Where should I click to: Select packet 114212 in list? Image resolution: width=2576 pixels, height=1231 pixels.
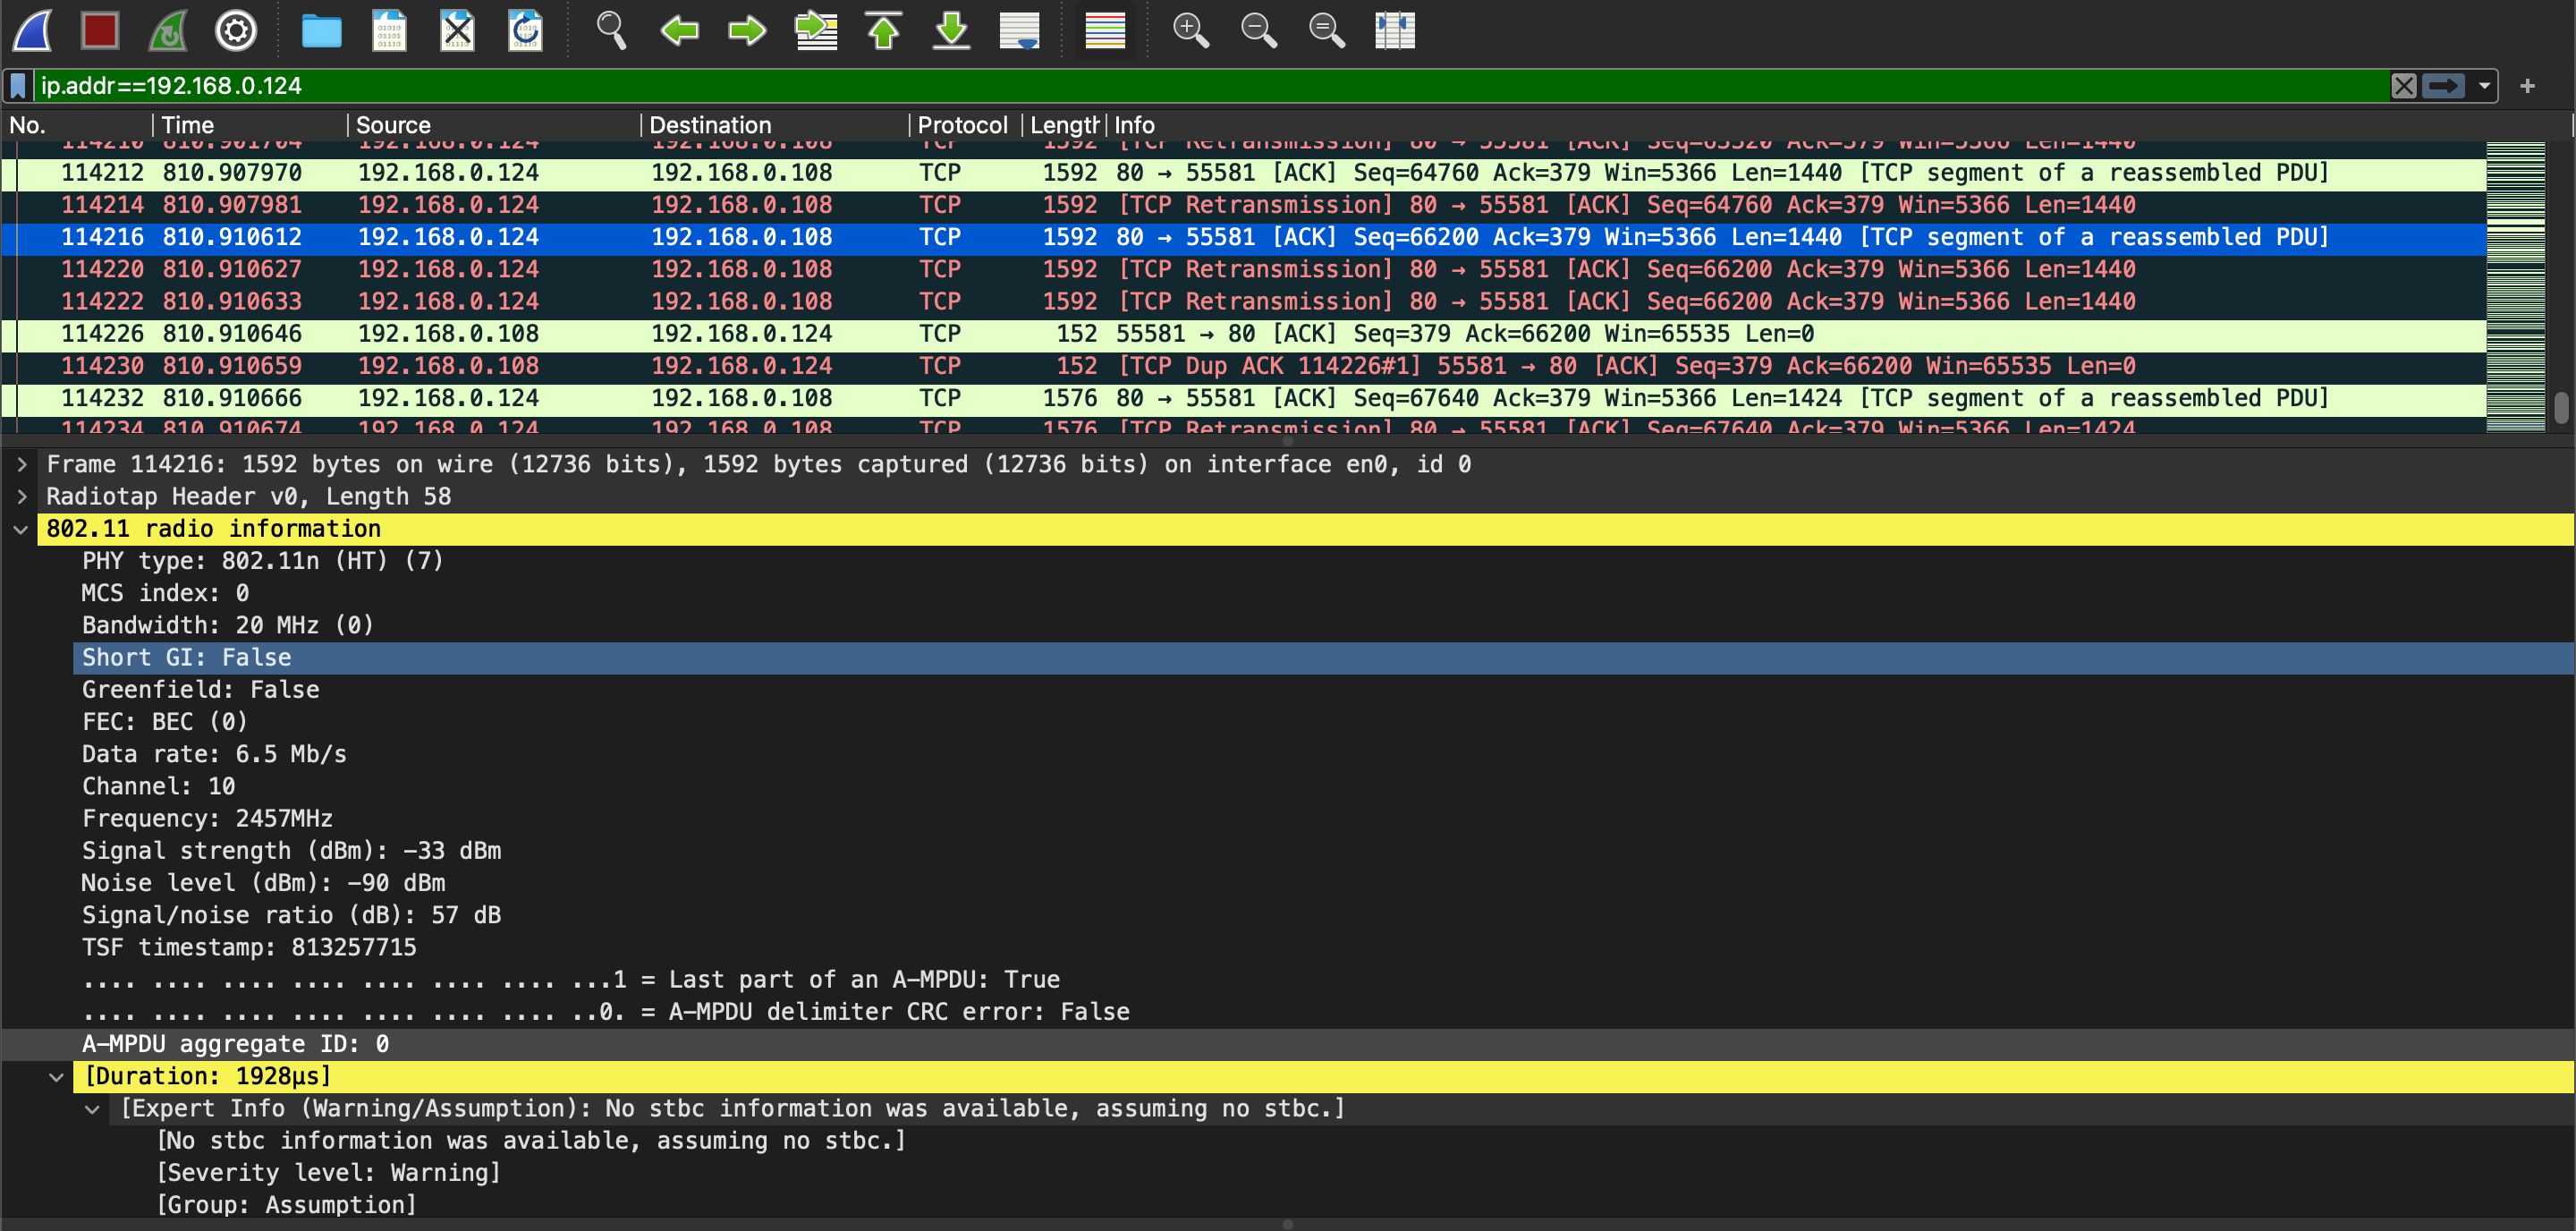tap(1244, 173)
